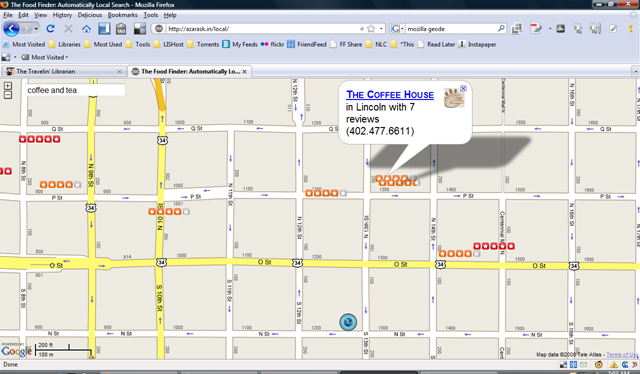640x374 pixels.
Task: Open the Help menu
Action: click(170, 15)
